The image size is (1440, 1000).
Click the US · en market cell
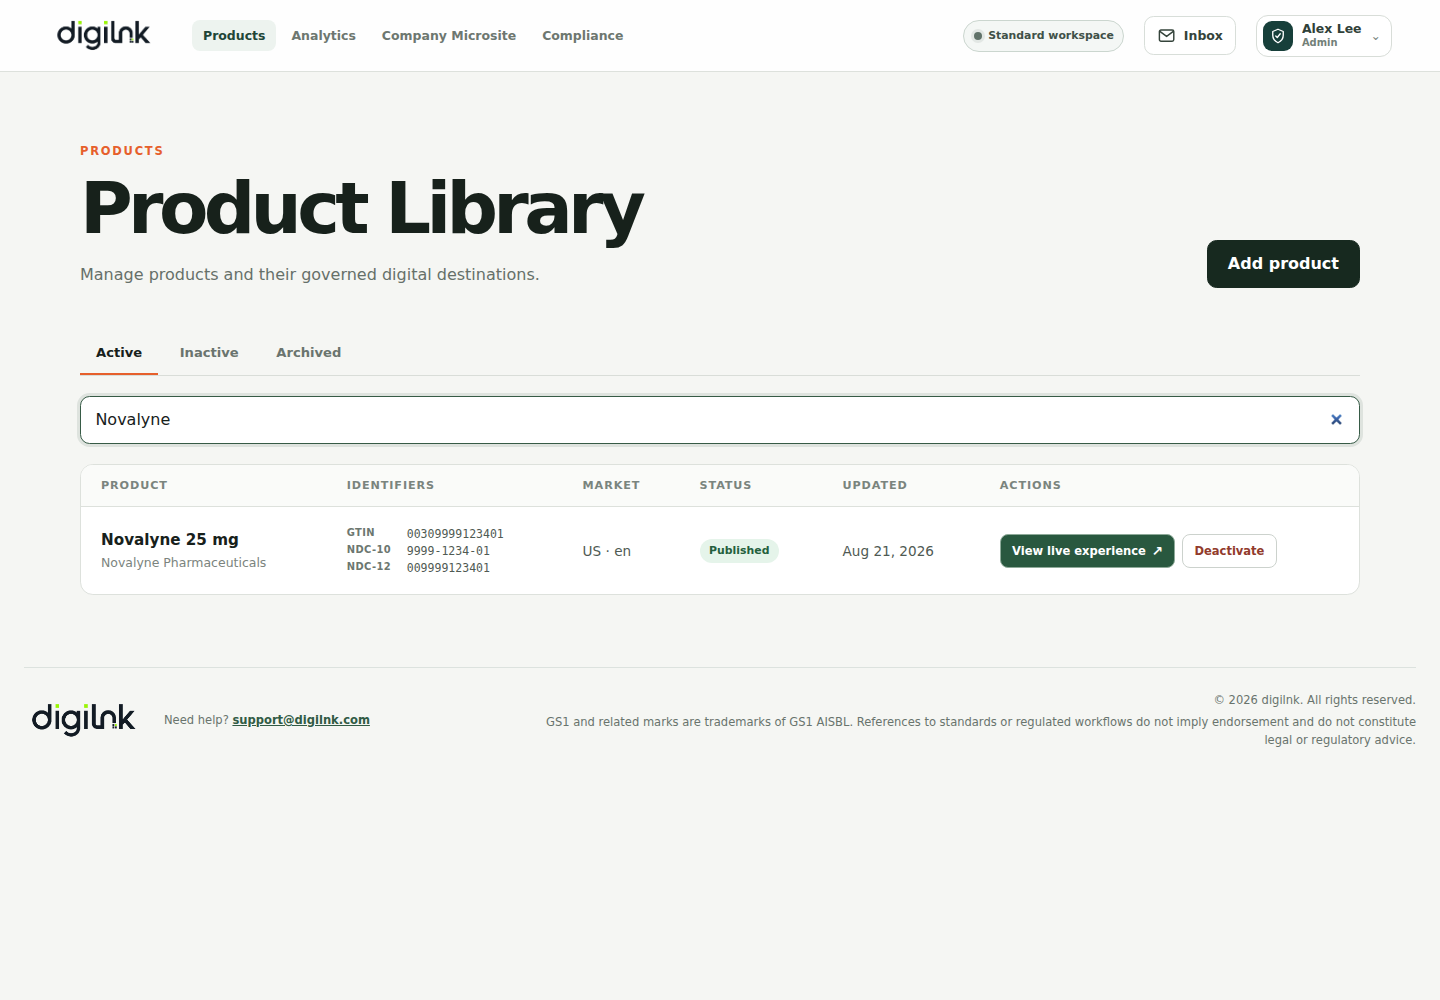point(607,551)
